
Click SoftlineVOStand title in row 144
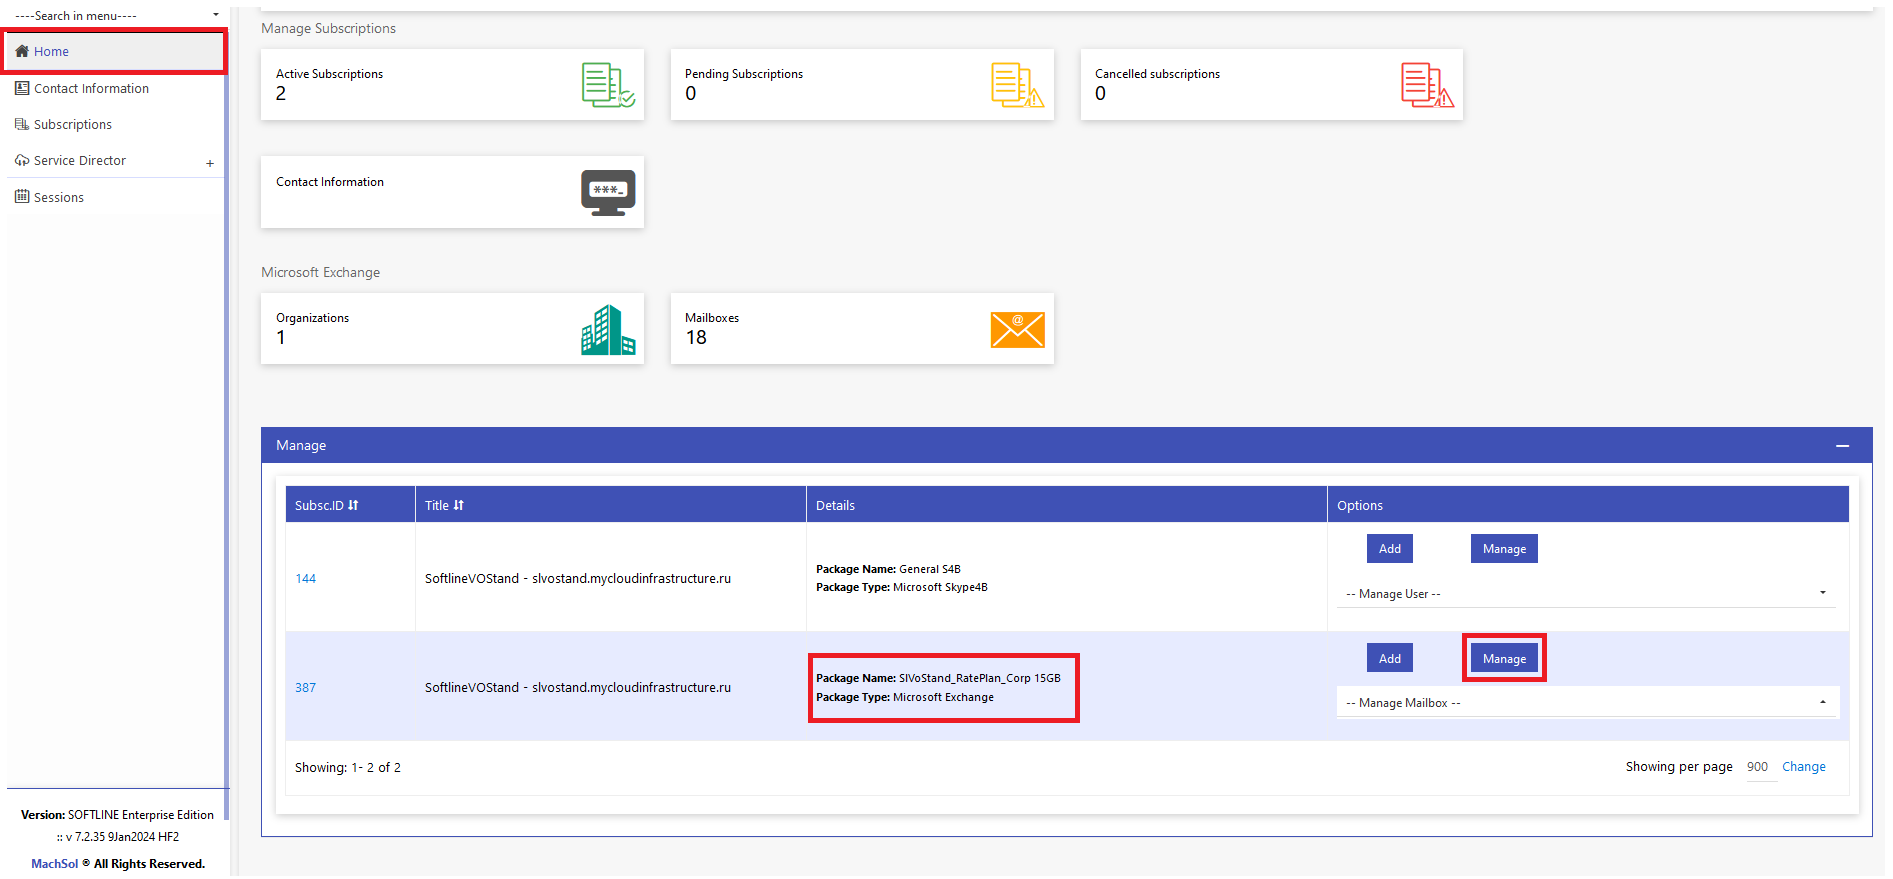pyautogui.click(x=578, y=578)
